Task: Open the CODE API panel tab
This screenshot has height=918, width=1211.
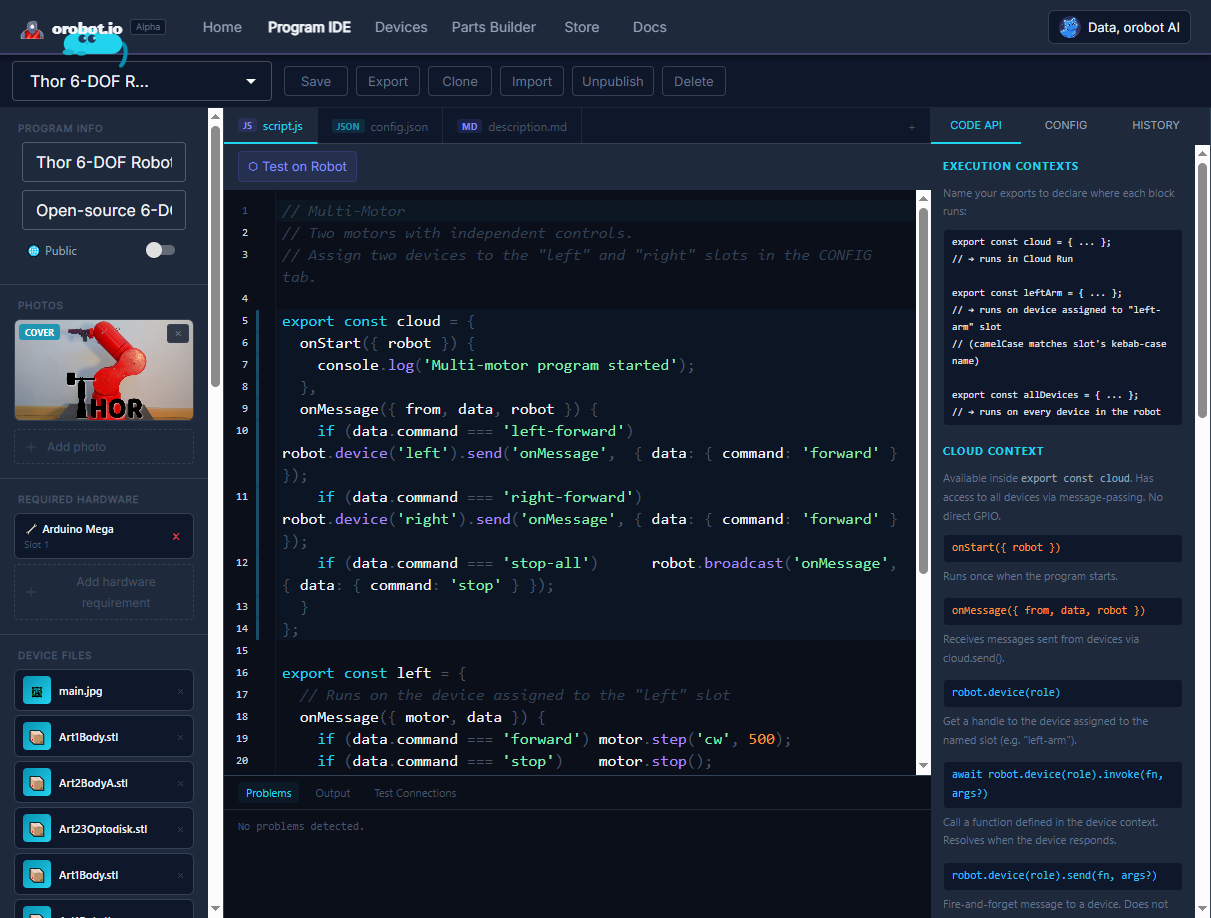Action: point(975,125)
